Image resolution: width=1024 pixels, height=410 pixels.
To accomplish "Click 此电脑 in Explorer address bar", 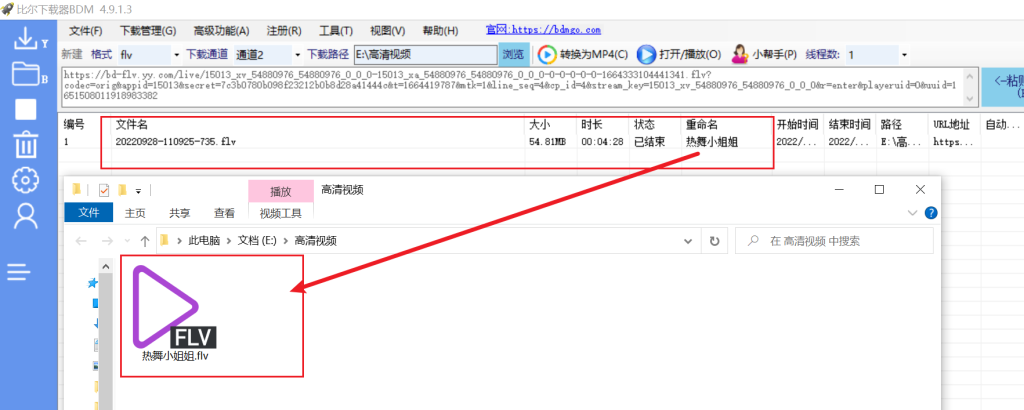I will coord(204,241).
